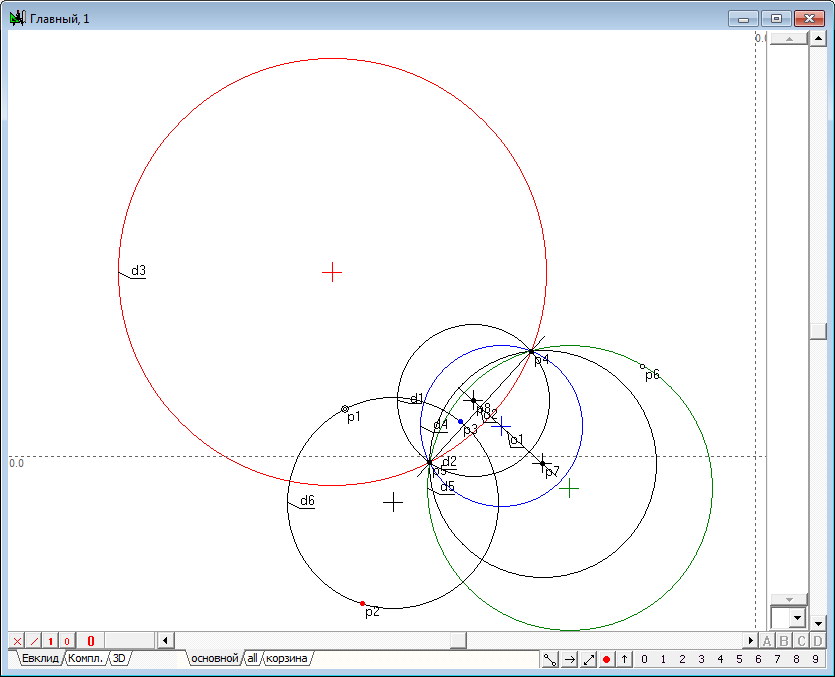Click digit 1 in the black number row
The width and height of the screenshot is (835, 677).
(663, 659)
